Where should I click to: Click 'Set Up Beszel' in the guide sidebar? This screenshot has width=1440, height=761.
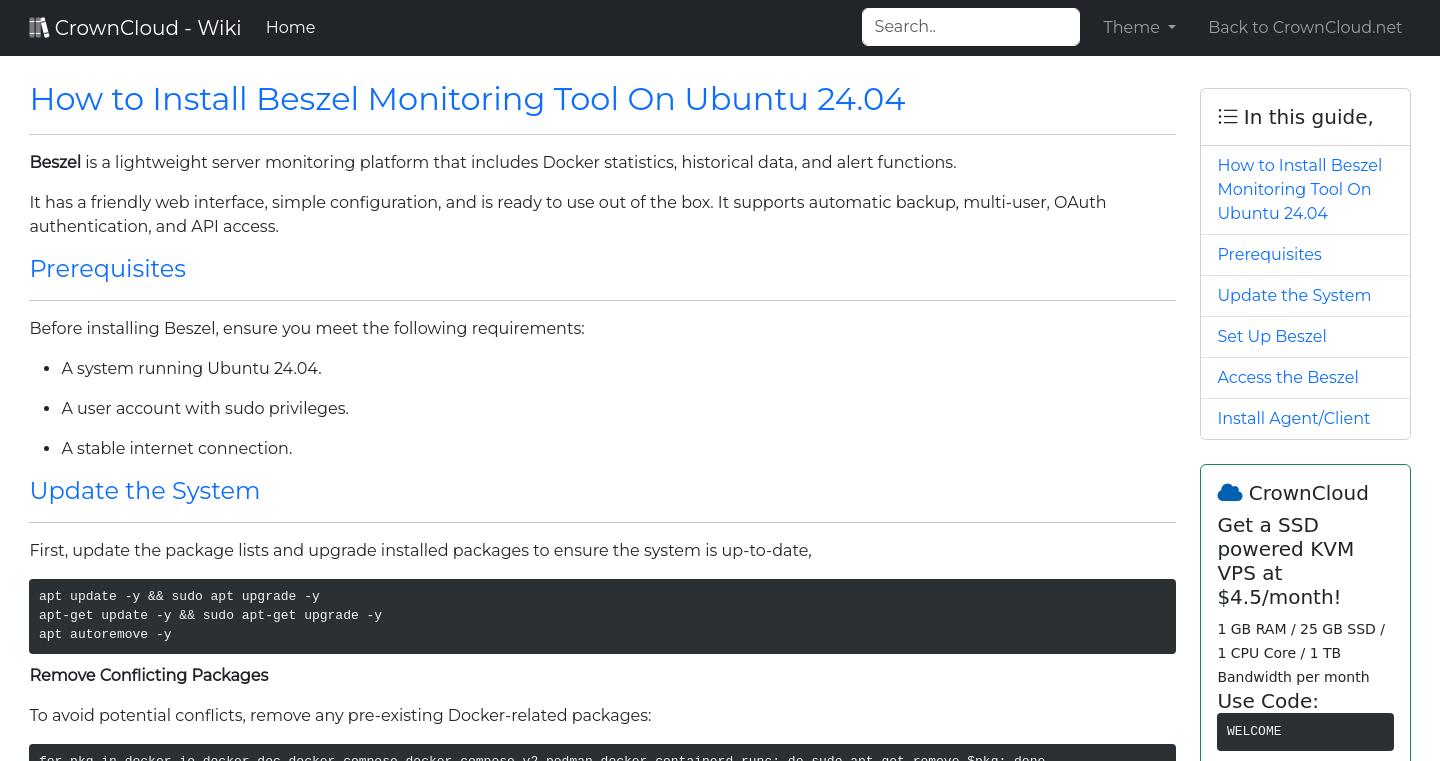click(x=1272, y=336)
